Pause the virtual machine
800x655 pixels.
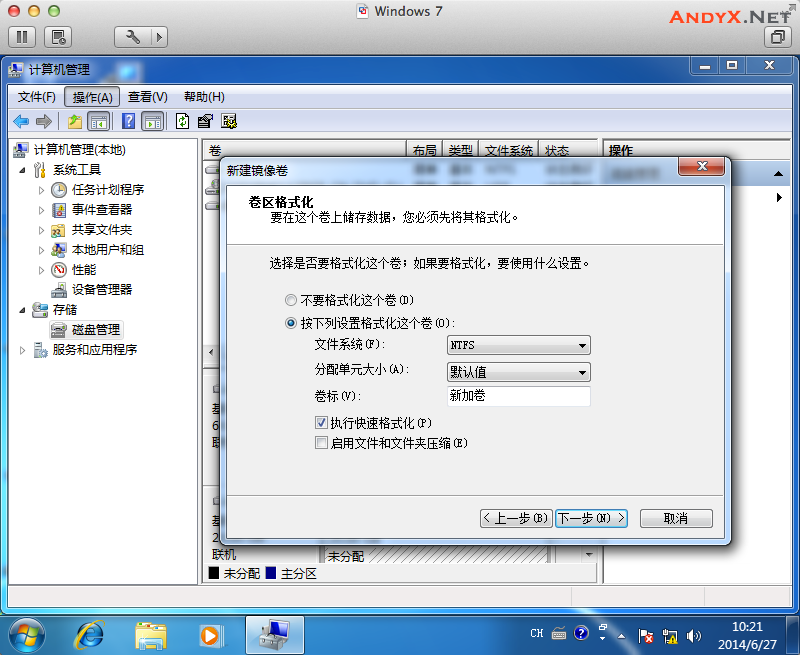(22, 37)
